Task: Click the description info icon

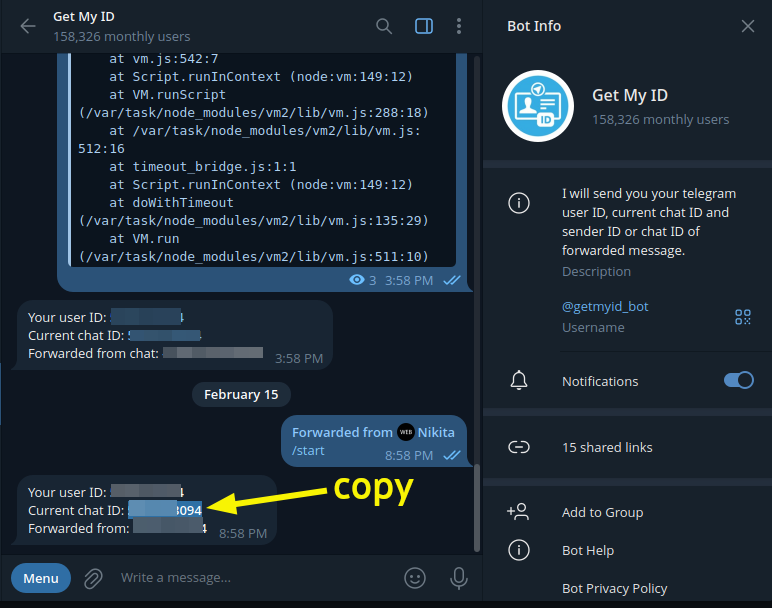Action: 519,203
